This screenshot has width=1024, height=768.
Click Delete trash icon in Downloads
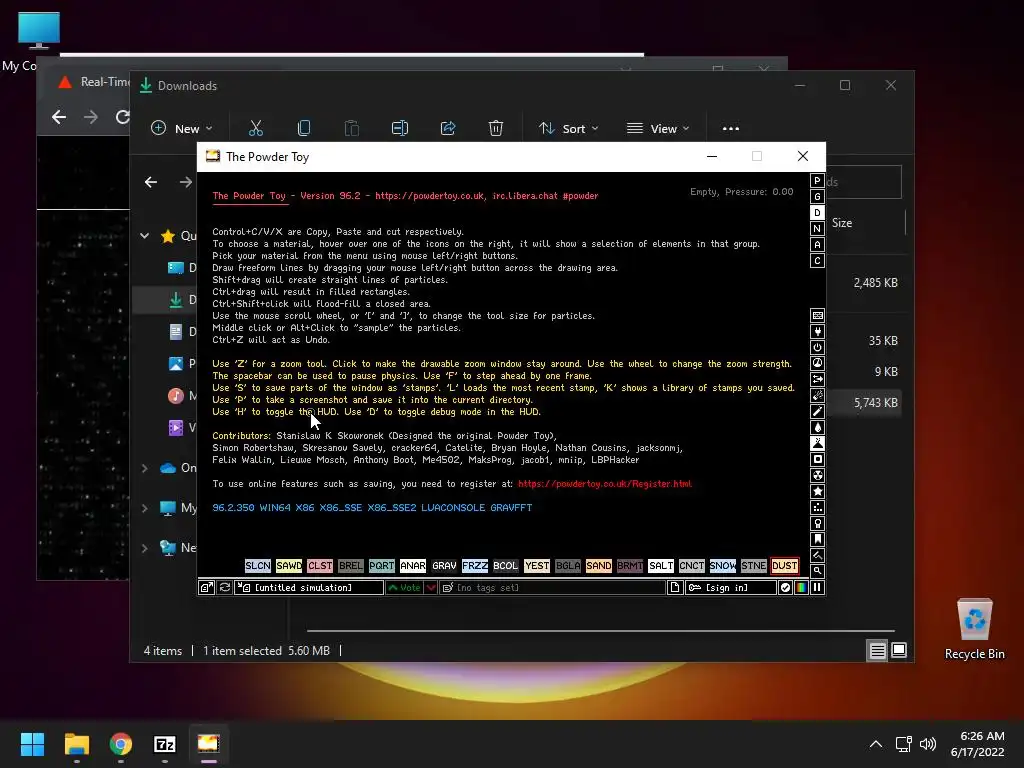496,129
